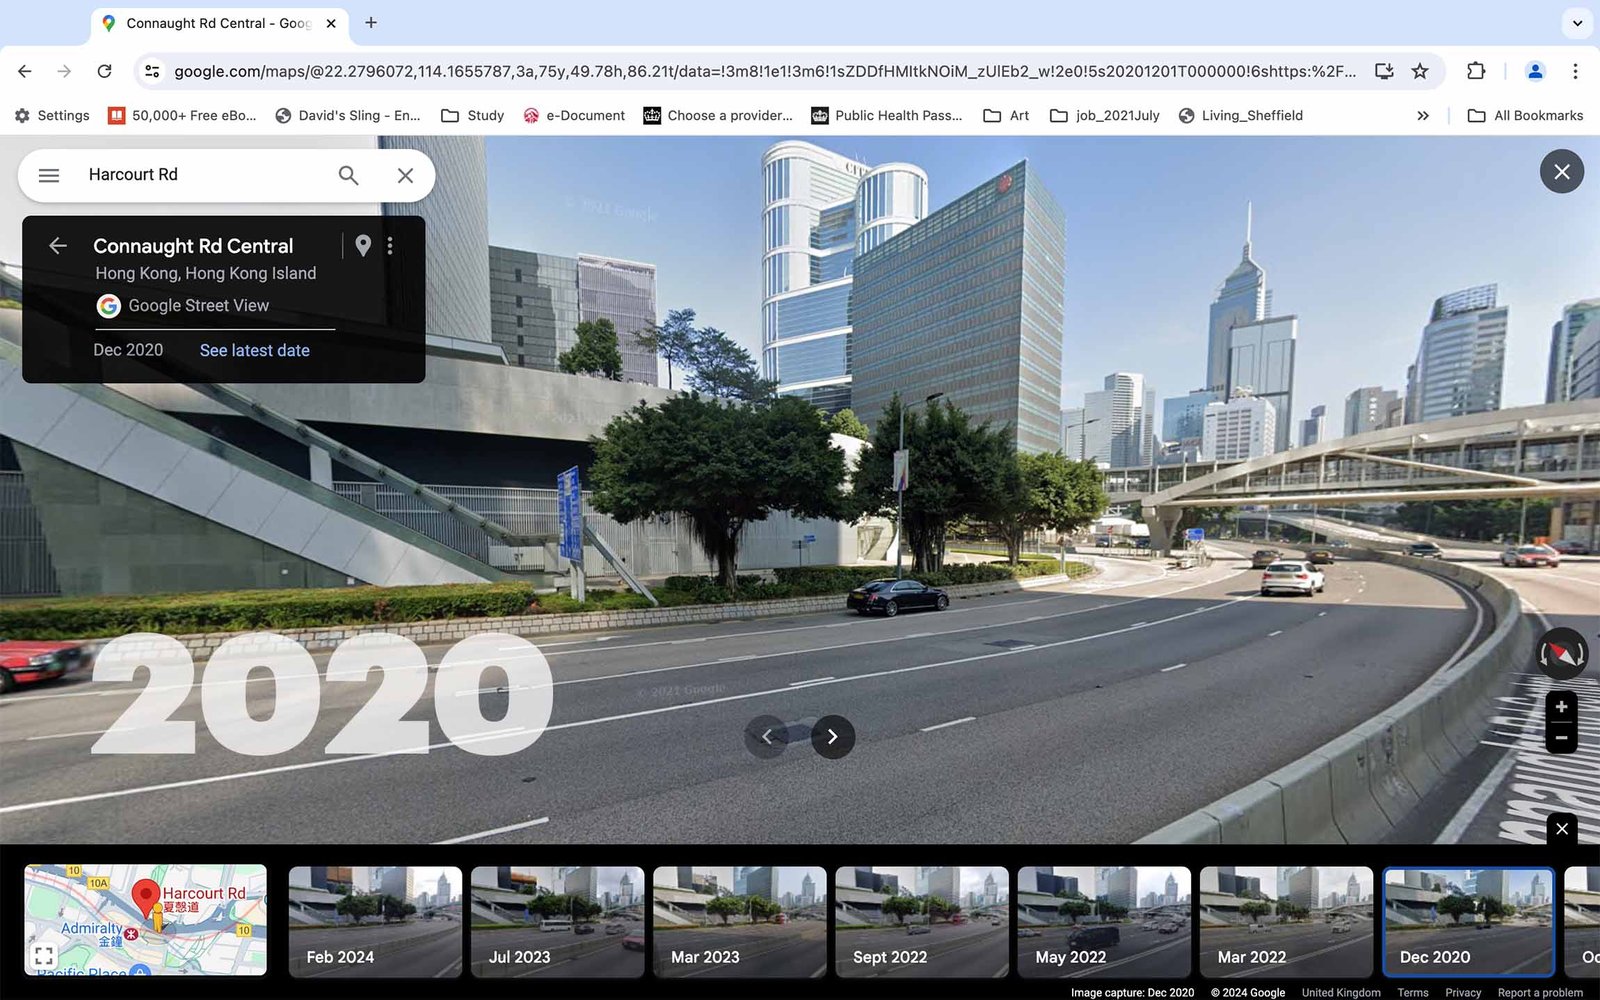Click the compass control
The image size is (1600, 1000).
point(1561,654)
